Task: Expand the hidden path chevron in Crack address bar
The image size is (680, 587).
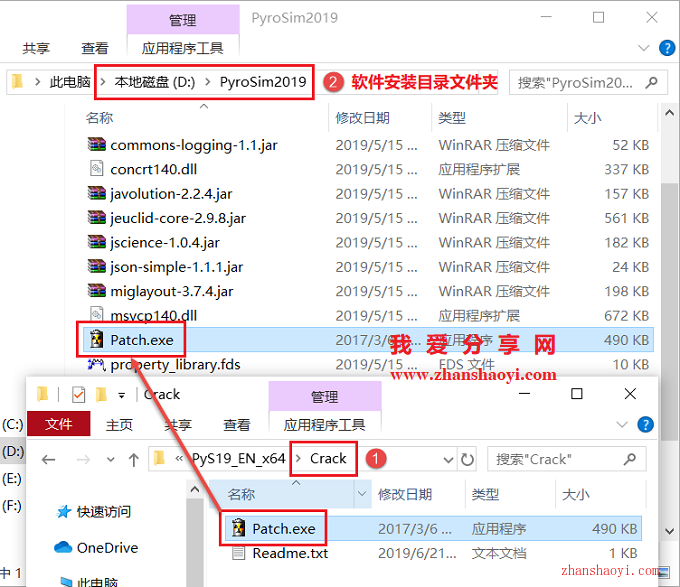Action: (x=179, y=459)
